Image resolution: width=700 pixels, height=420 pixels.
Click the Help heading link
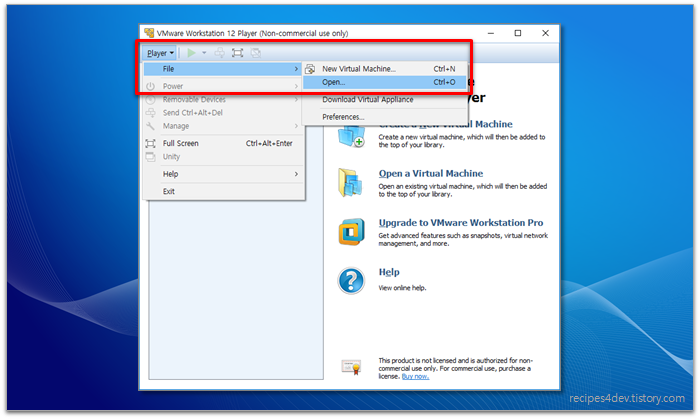[x=389, y=272]
